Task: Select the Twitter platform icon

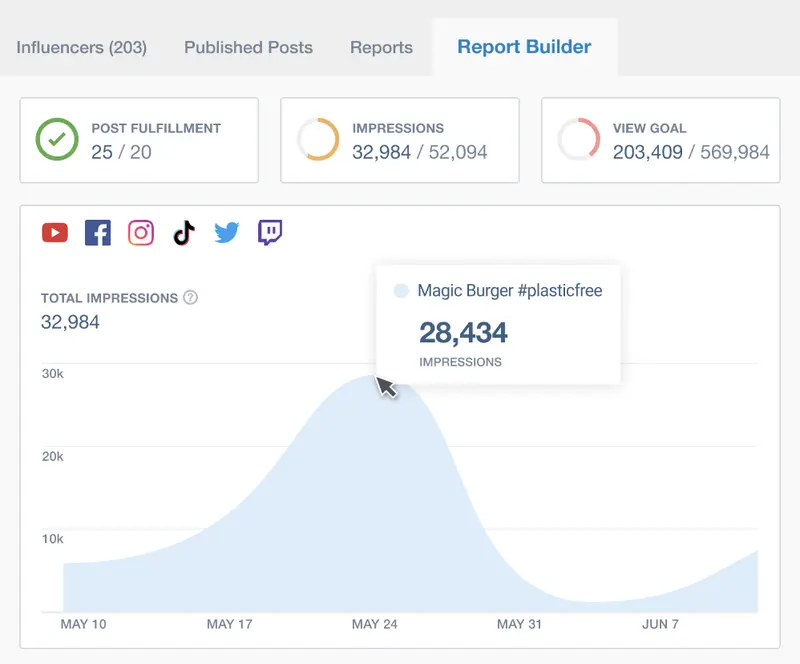Action: [x=227, y=232]
